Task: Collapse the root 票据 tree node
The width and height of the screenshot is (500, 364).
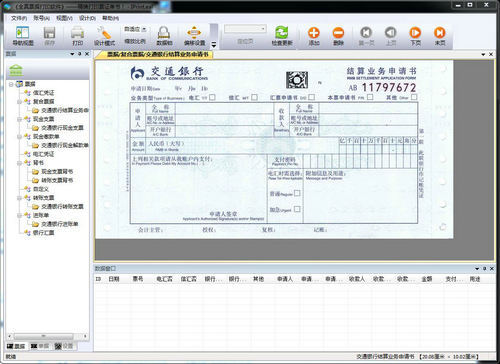Action: [11, 84]
